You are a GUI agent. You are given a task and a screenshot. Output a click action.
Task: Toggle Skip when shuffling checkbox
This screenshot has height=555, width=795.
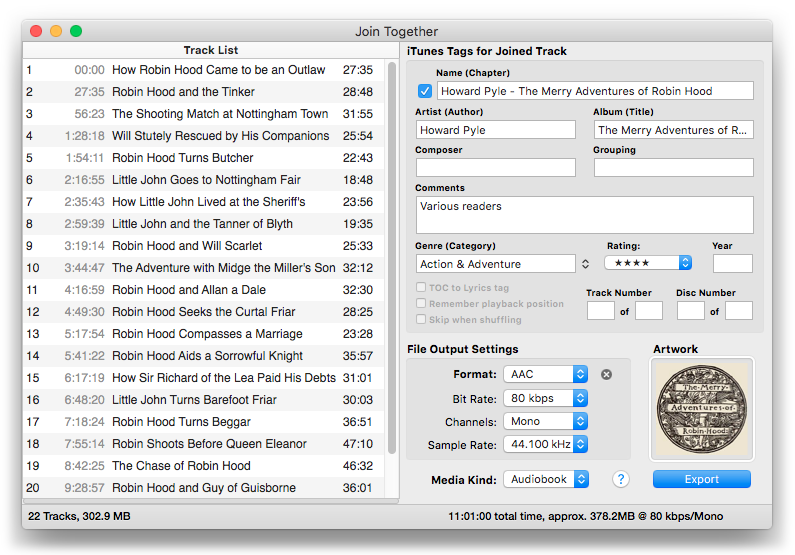tap(421, 319)
